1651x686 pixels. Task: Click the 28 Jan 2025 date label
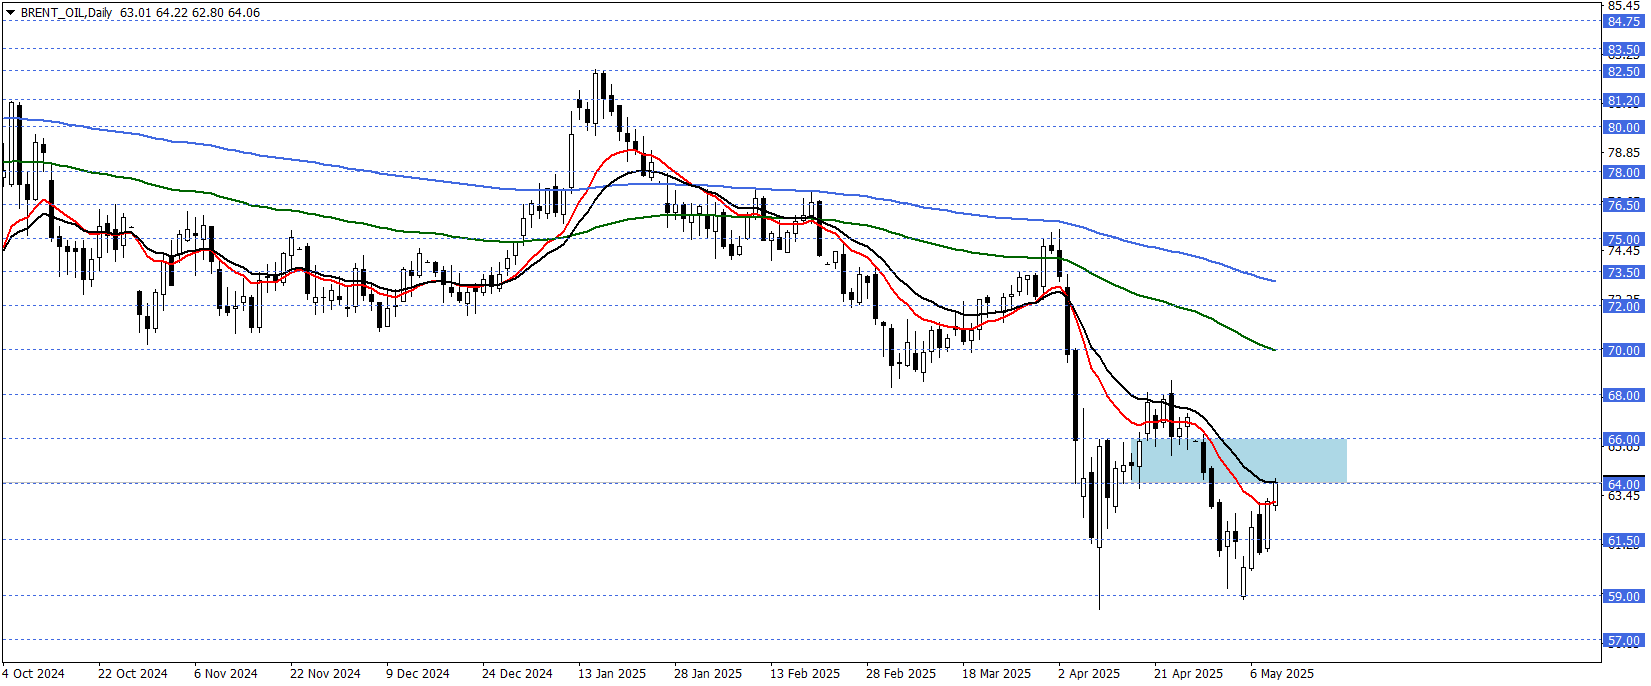[708, 674]
